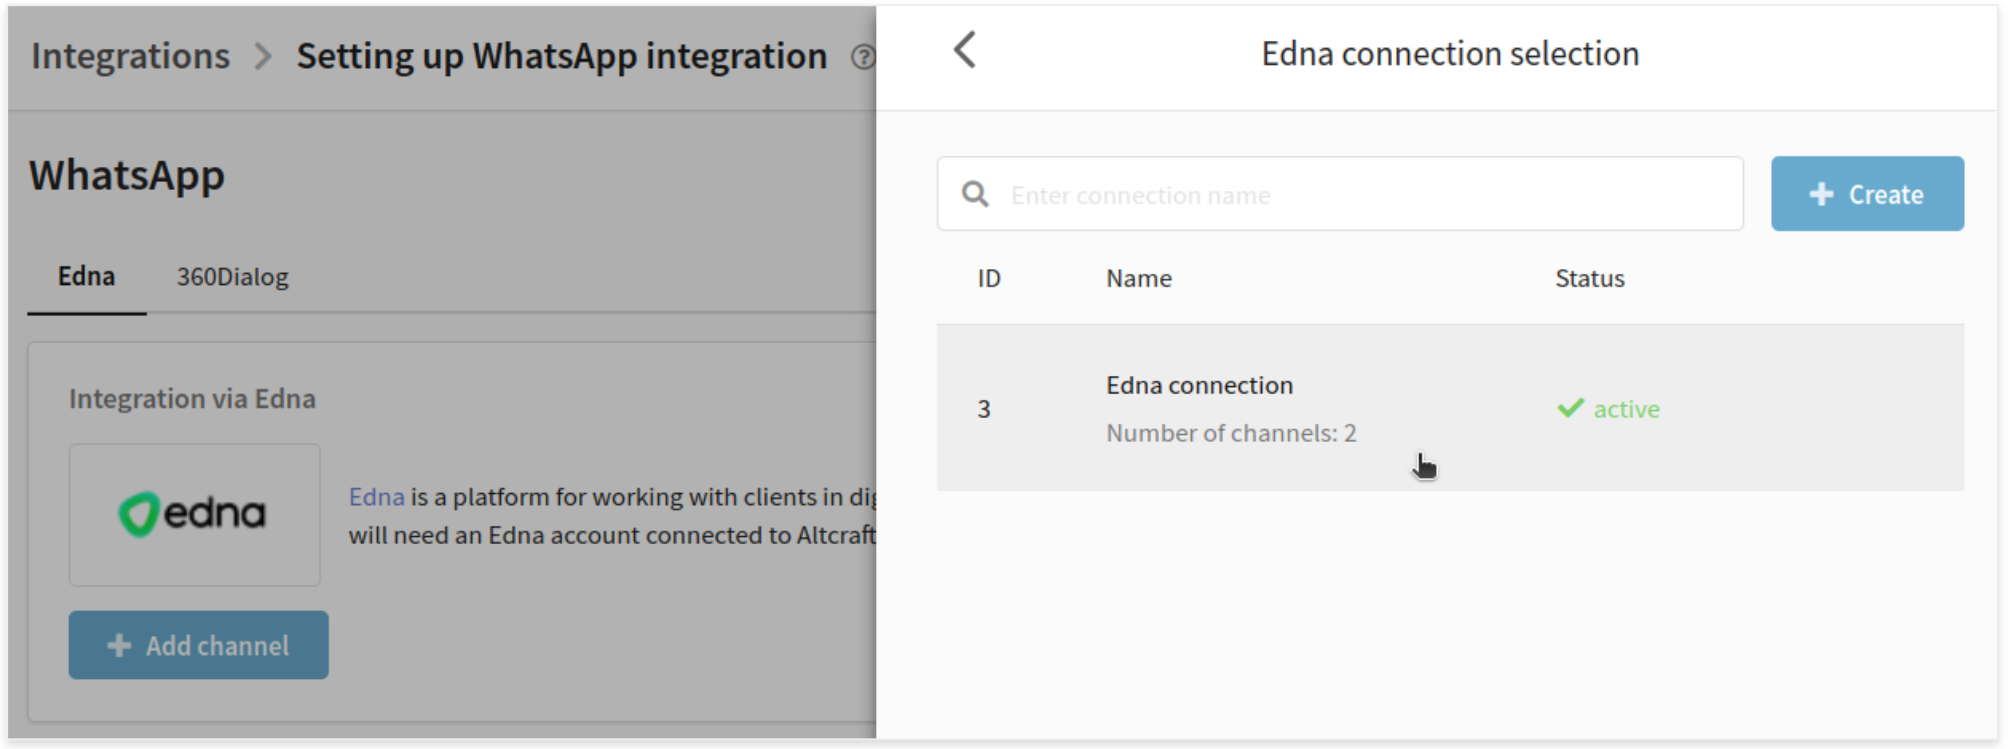The width and height of the screenshot is (2009, 749).
Task: Click the breadcrumb chevron separator
Action: (263, 56)
